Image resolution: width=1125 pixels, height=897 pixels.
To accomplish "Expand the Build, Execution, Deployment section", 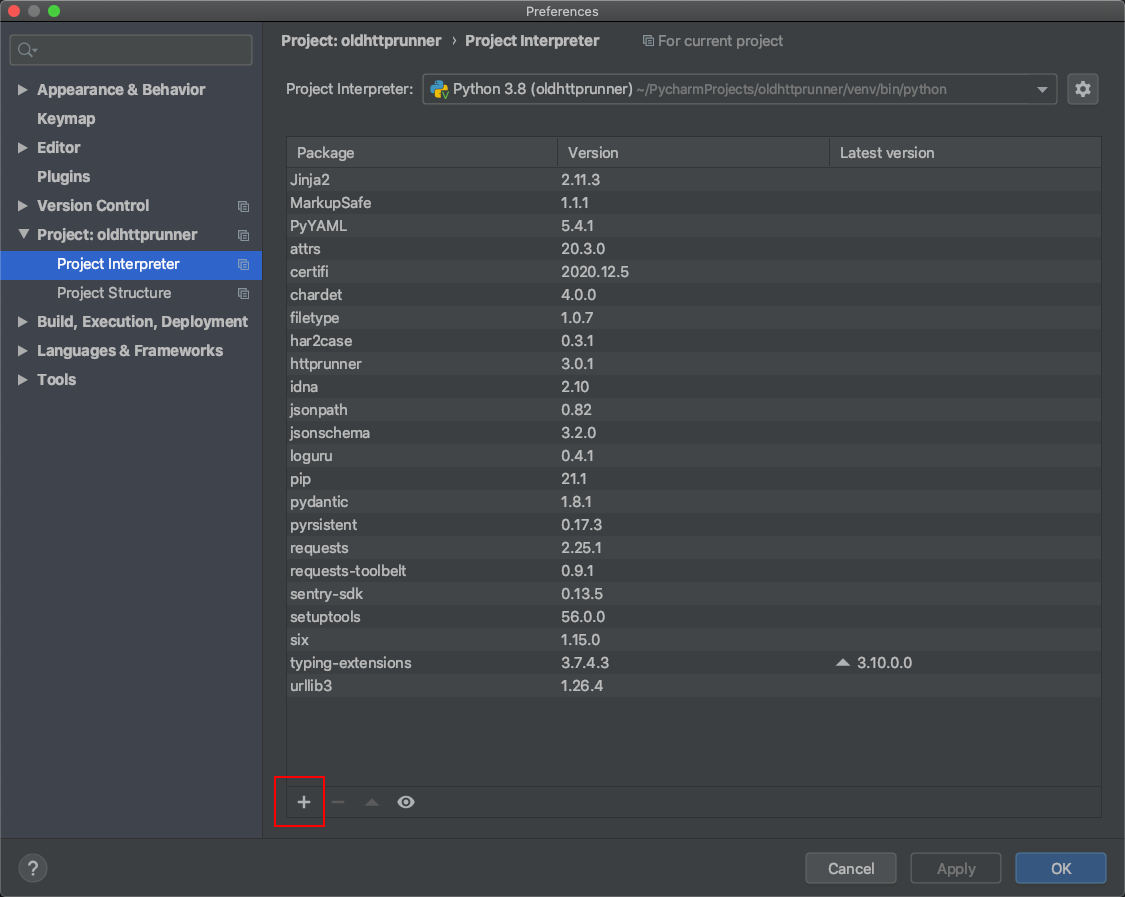I will tap(23, 322).
